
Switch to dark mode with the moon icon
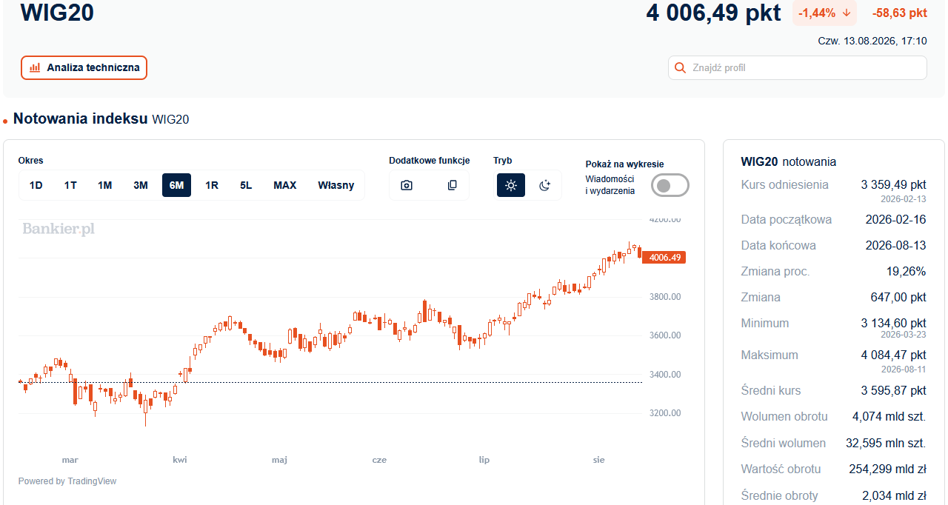pyautogui.click(x=545, y=185)
